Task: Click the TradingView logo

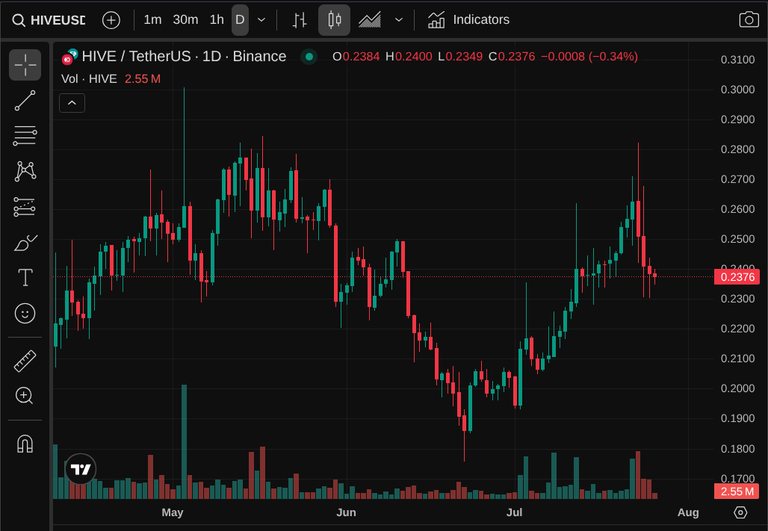Action: coord(81,469)
